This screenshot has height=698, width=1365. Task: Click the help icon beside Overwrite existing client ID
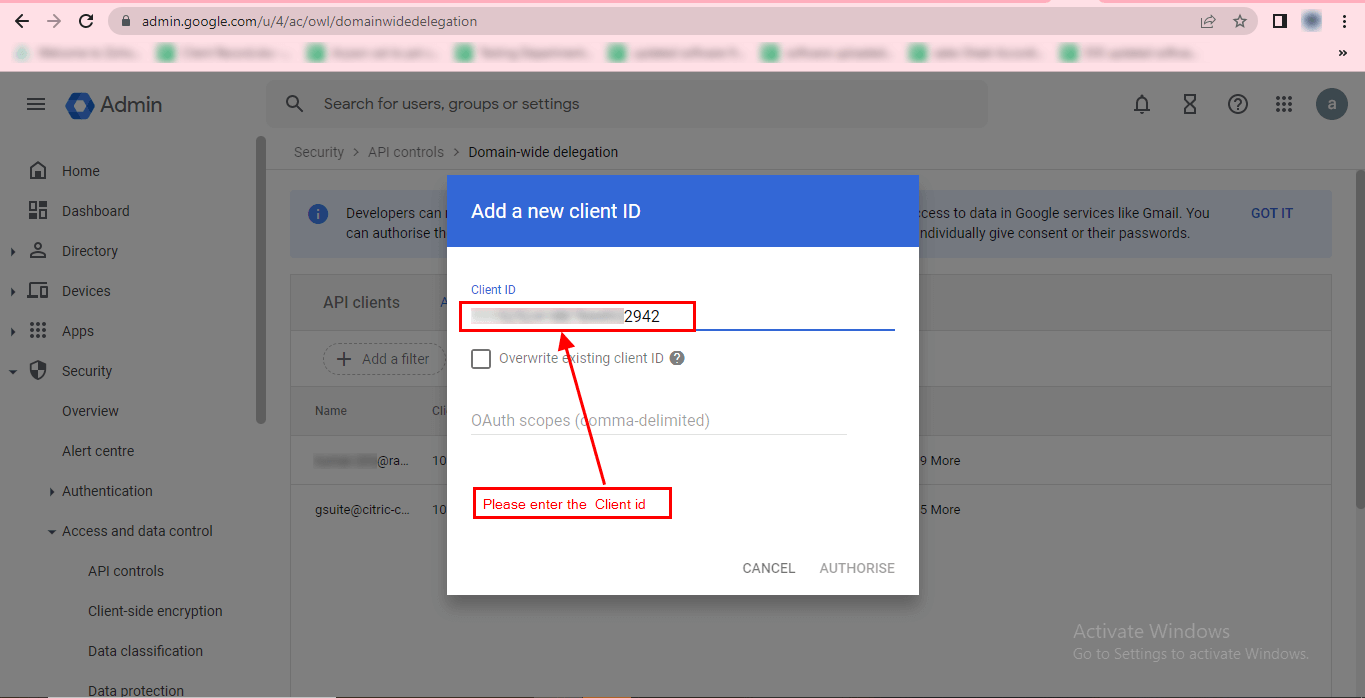pyautogui.click(x=677, y=358)
